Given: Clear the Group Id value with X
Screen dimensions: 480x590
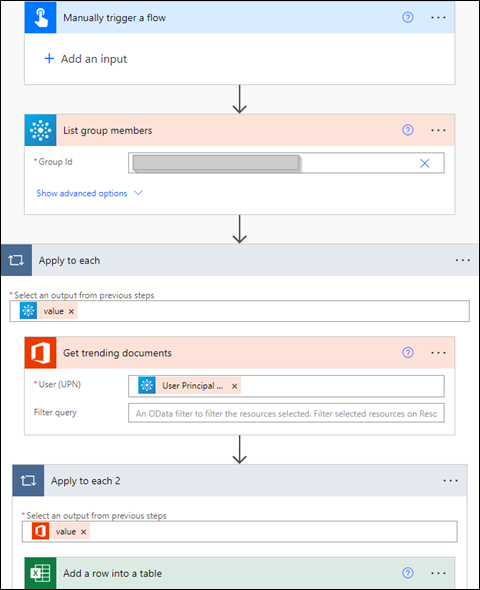Looking at the screenshot, I should click(425, 163).
